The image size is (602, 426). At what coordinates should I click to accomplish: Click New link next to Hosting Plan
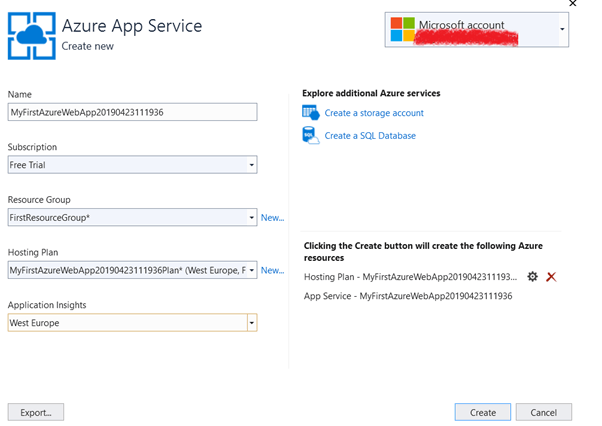(x=273, y=270)
